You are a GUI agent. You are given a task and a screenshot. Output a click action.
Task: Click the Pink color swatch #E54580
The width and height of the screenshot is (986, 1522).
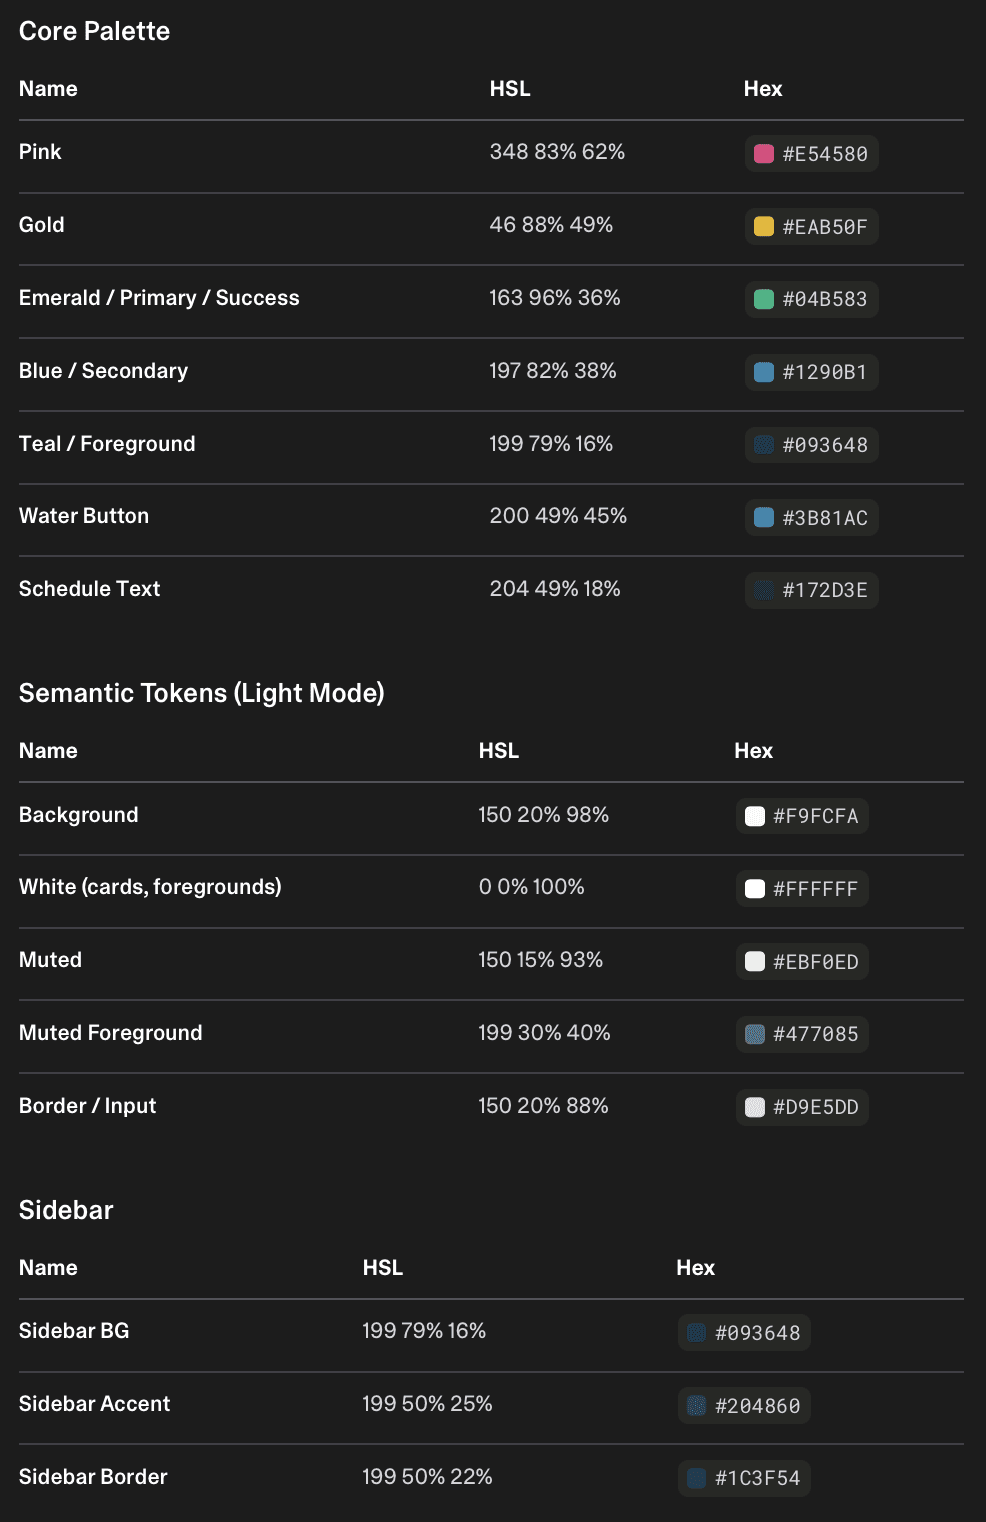764,154
